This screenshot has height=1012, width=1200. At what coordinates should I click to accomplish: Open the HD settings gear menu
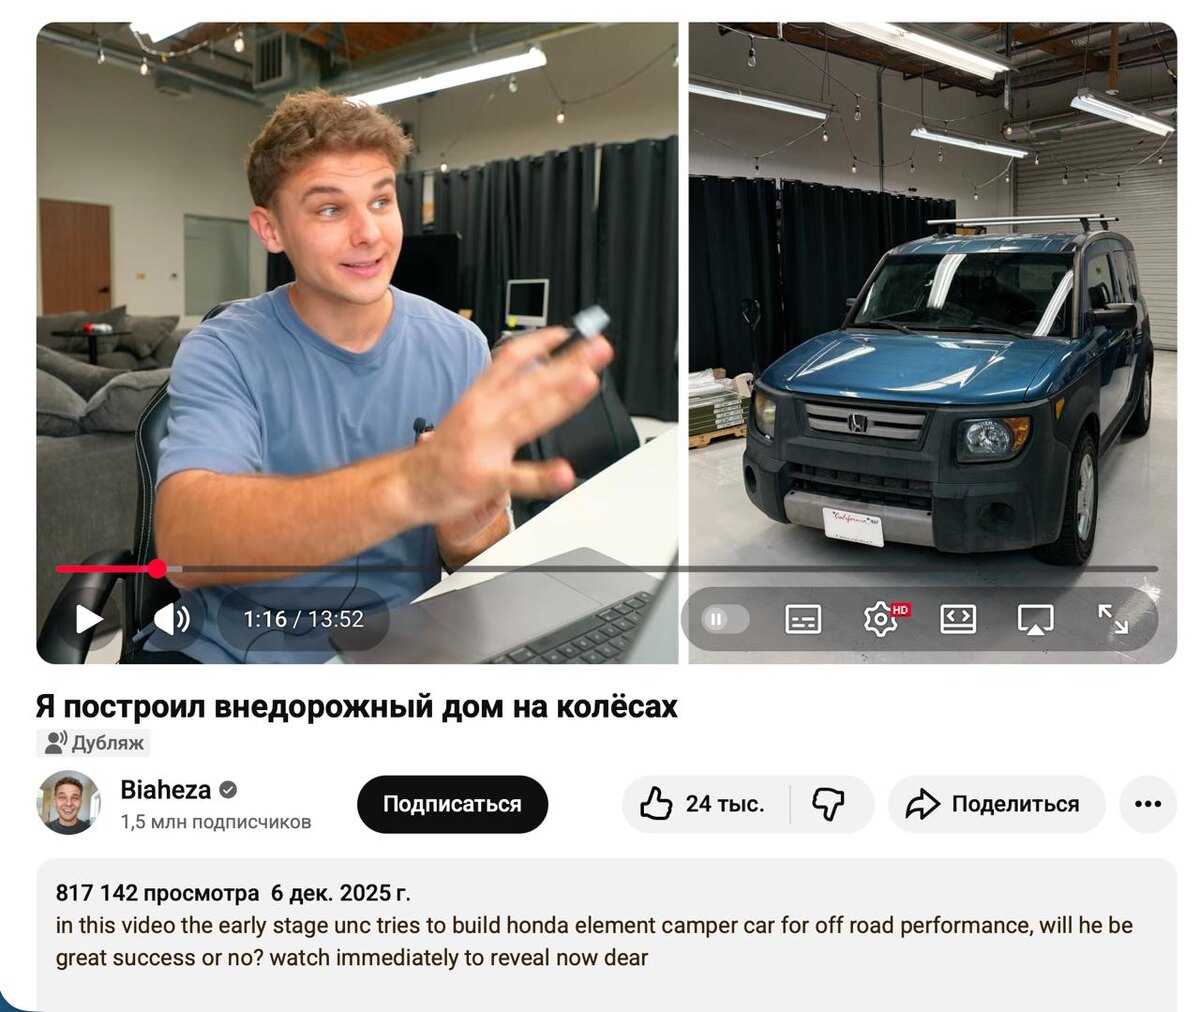881,620
